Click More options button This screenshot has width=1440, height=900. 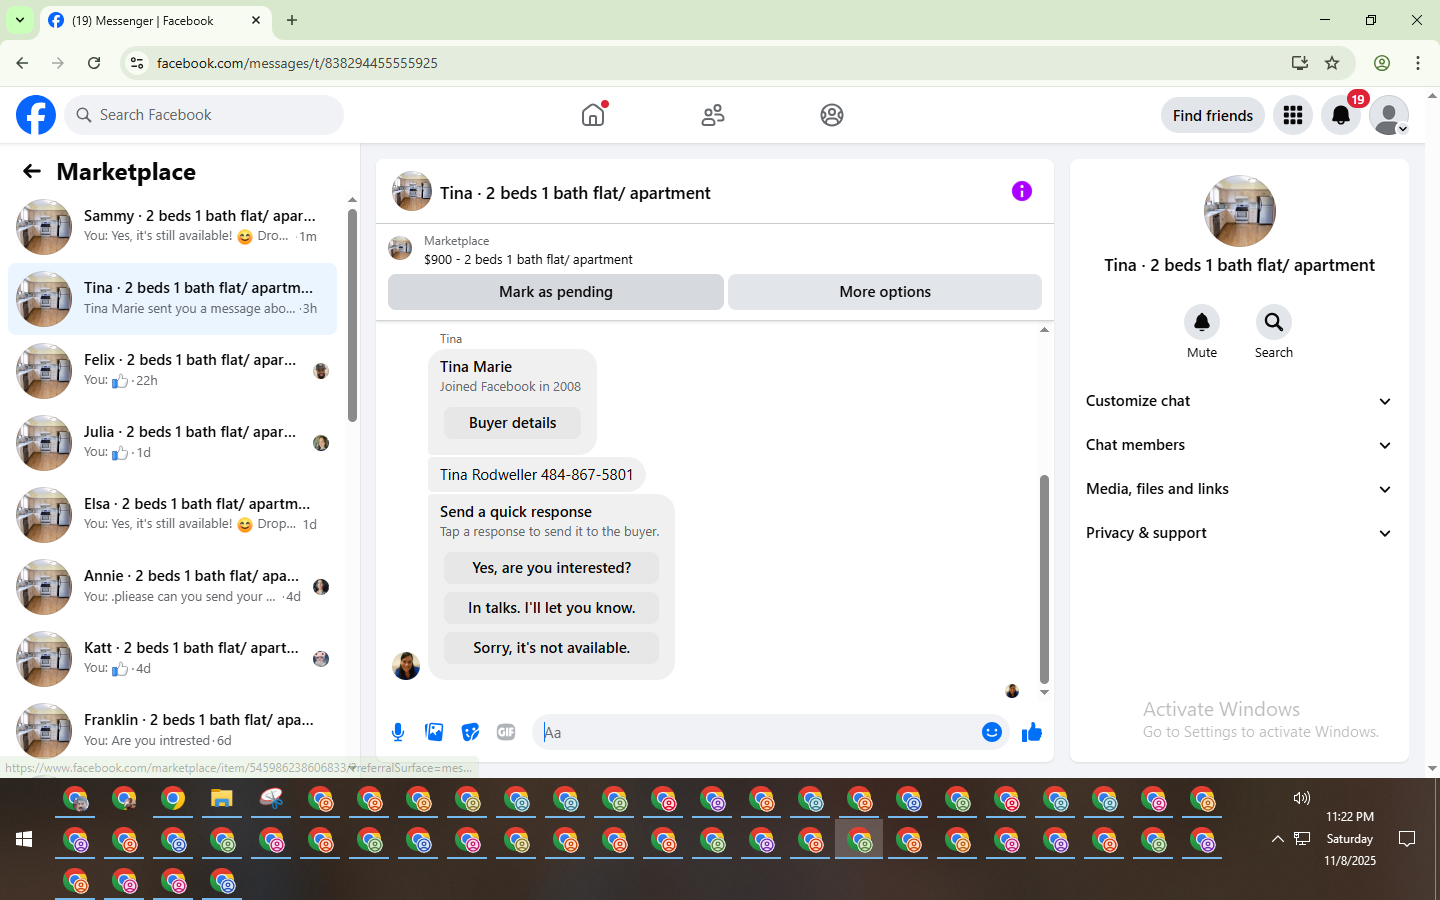(x=885, y=292)
